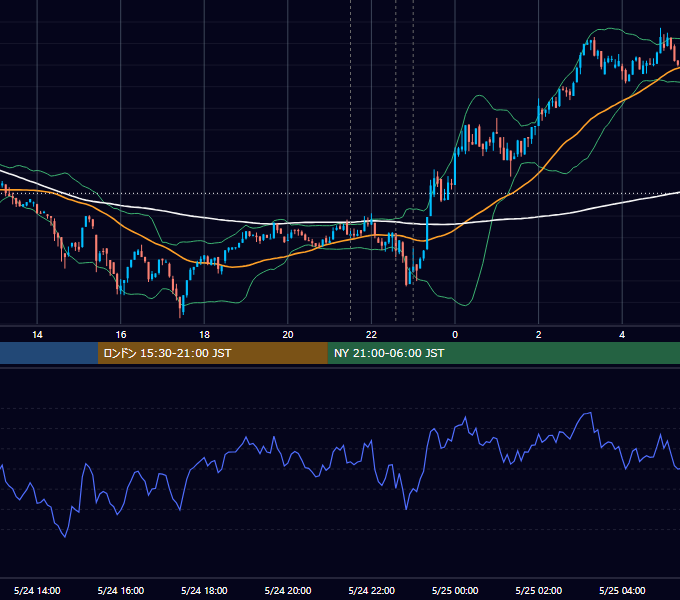Click the ロンドン 15:30-21:00 JST session bar
This screenshot has width=680, height=600.
point(212,353)
